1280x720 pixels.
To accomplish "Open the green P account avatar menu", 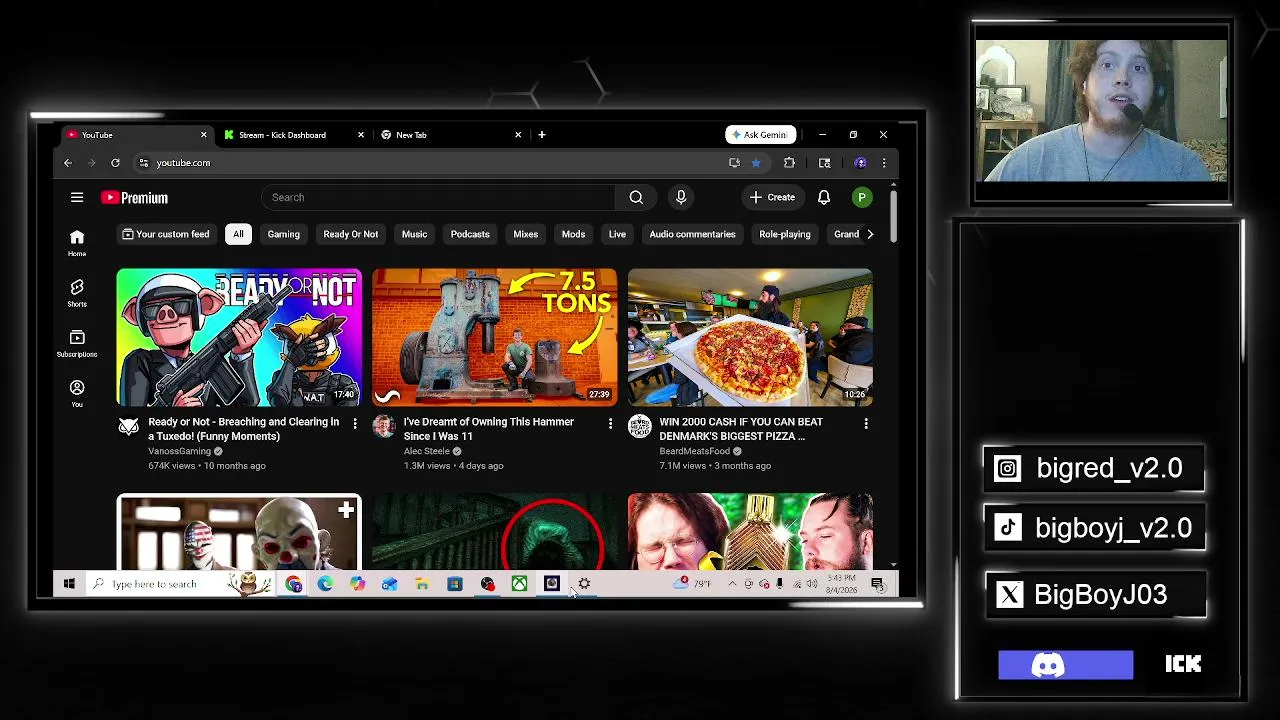I will (x=861, y=197).
